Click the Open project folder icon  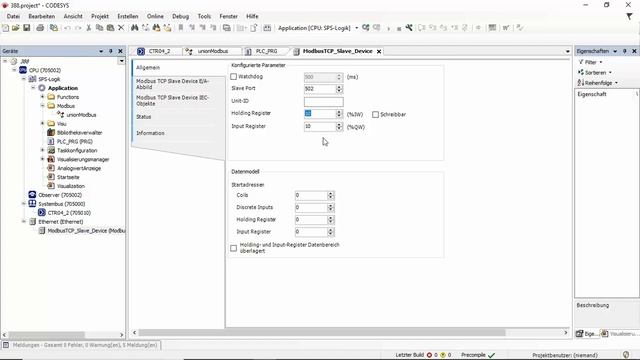point(16,28)
